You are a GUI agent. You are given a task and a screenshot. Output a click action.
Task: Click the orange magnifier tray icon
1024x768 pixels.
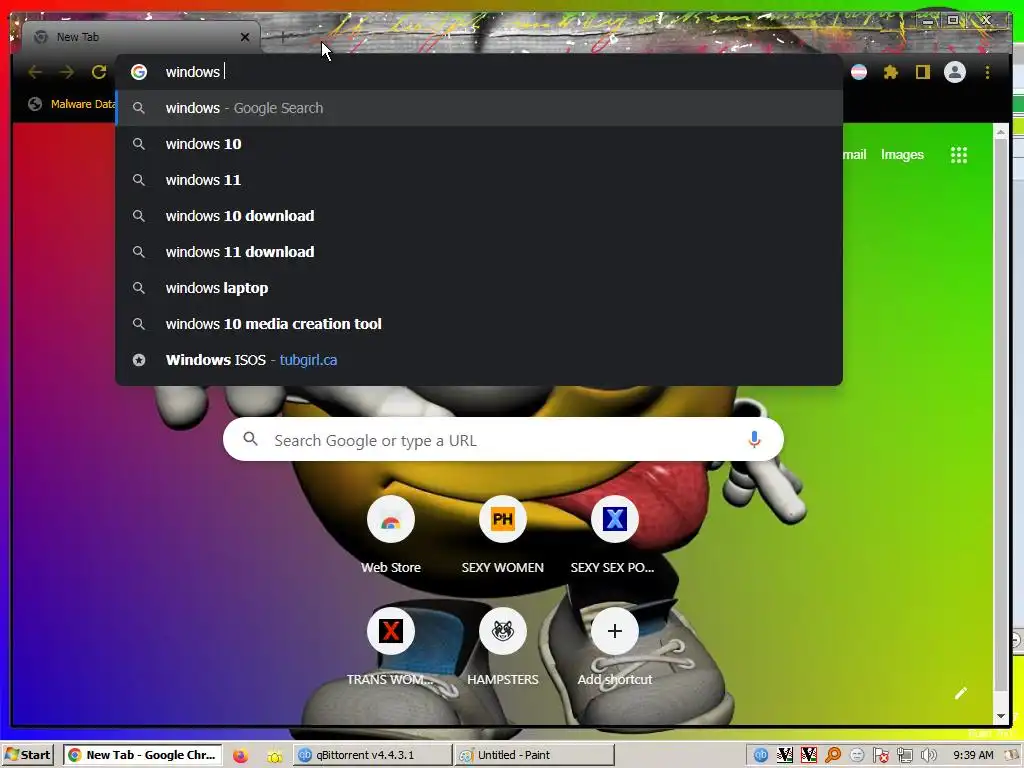[x=833, y=755]
